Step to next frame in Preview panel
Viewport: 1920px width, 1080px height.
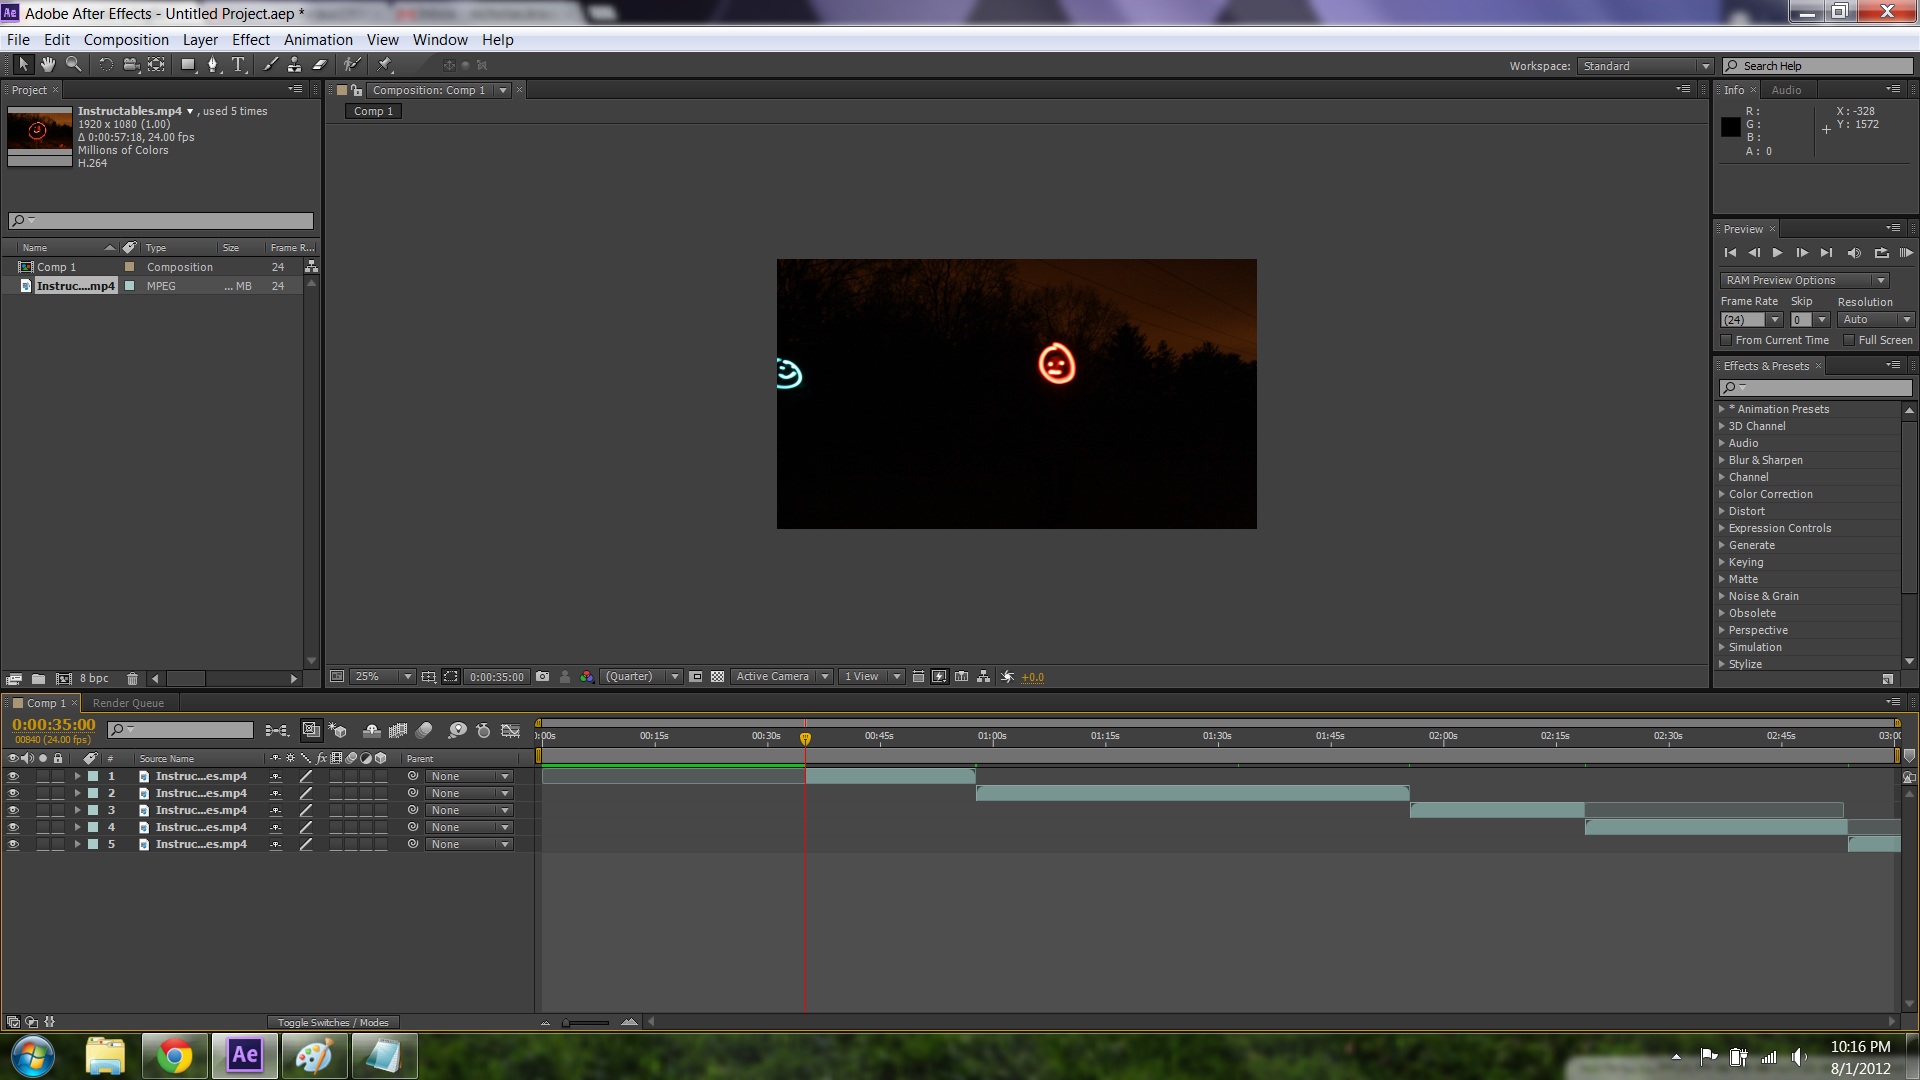point(1802,253)
